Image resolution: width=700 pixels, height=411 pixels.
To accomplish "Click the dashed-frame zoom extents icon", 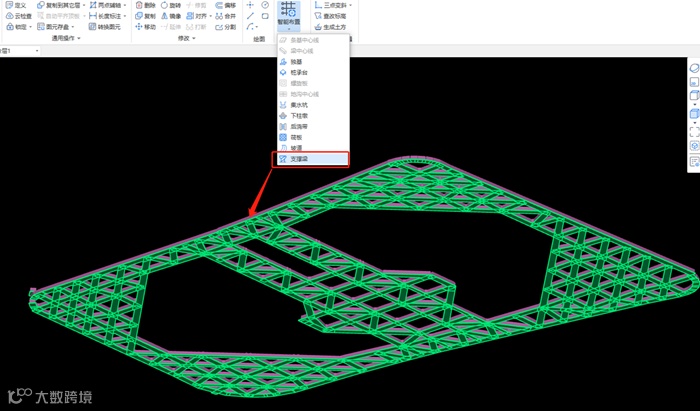I will click(694, 132).
